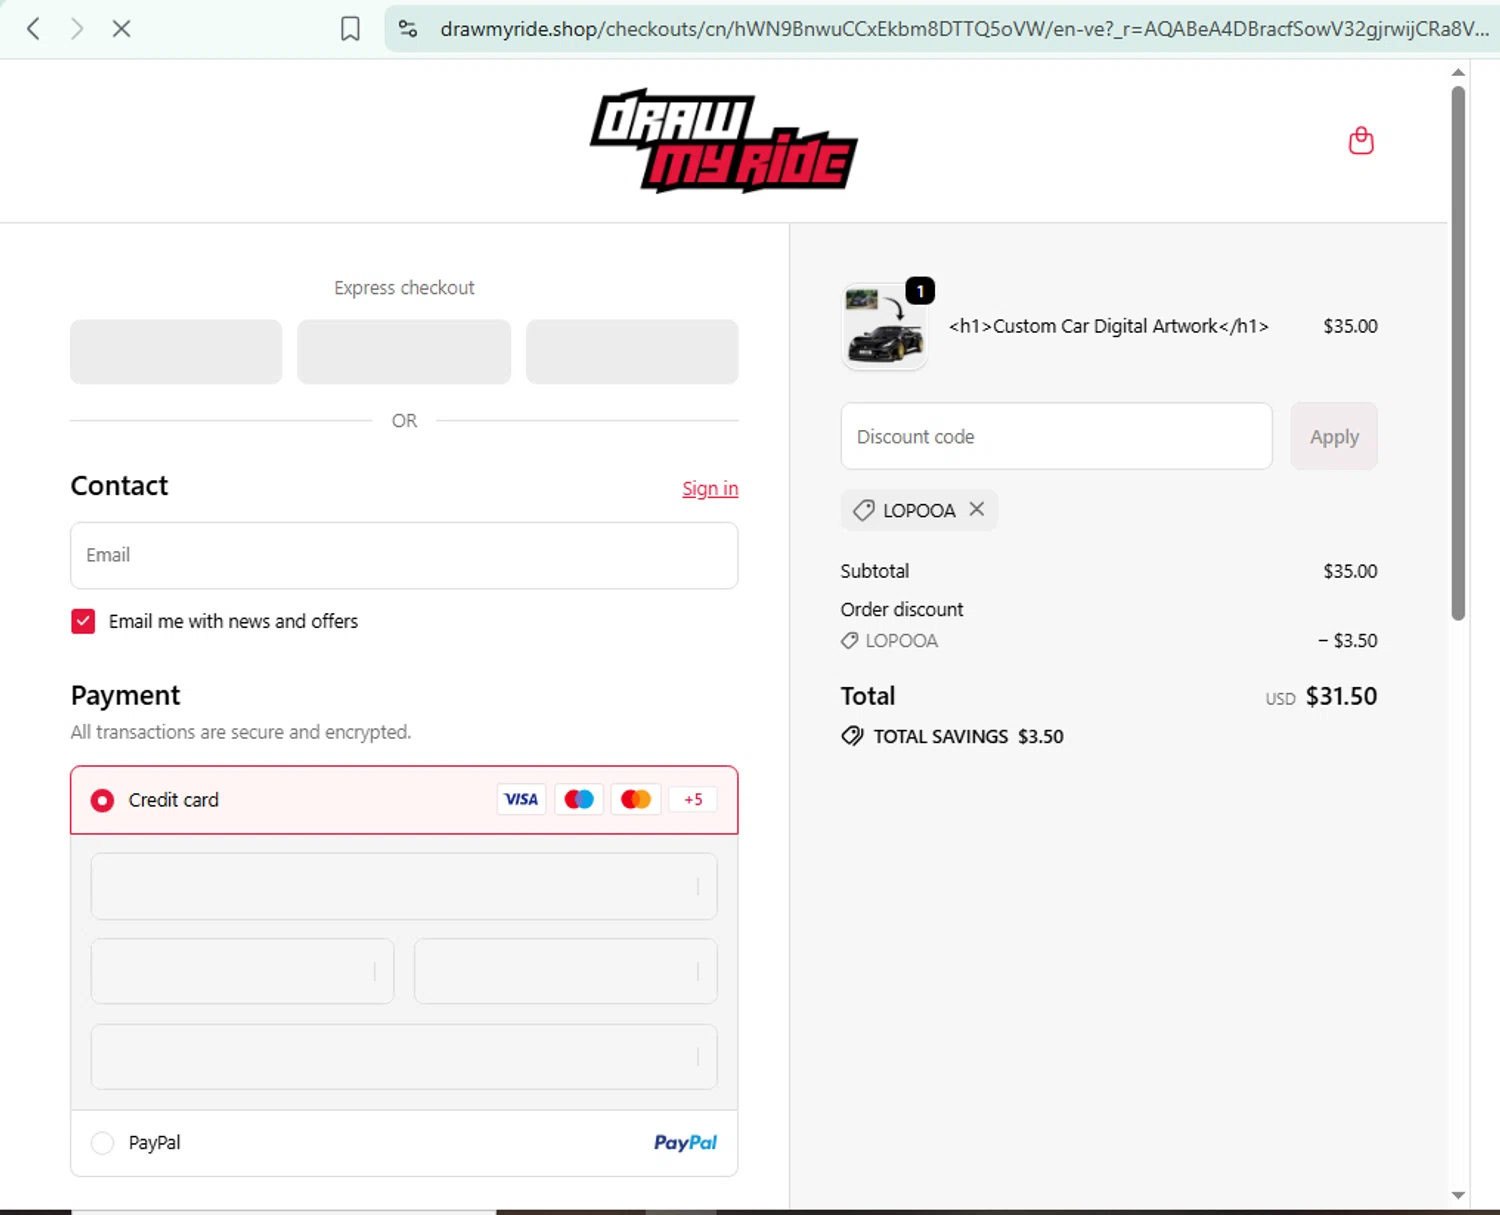
Task: Click the Subtotal label
Action: click(x=875, y=571)
